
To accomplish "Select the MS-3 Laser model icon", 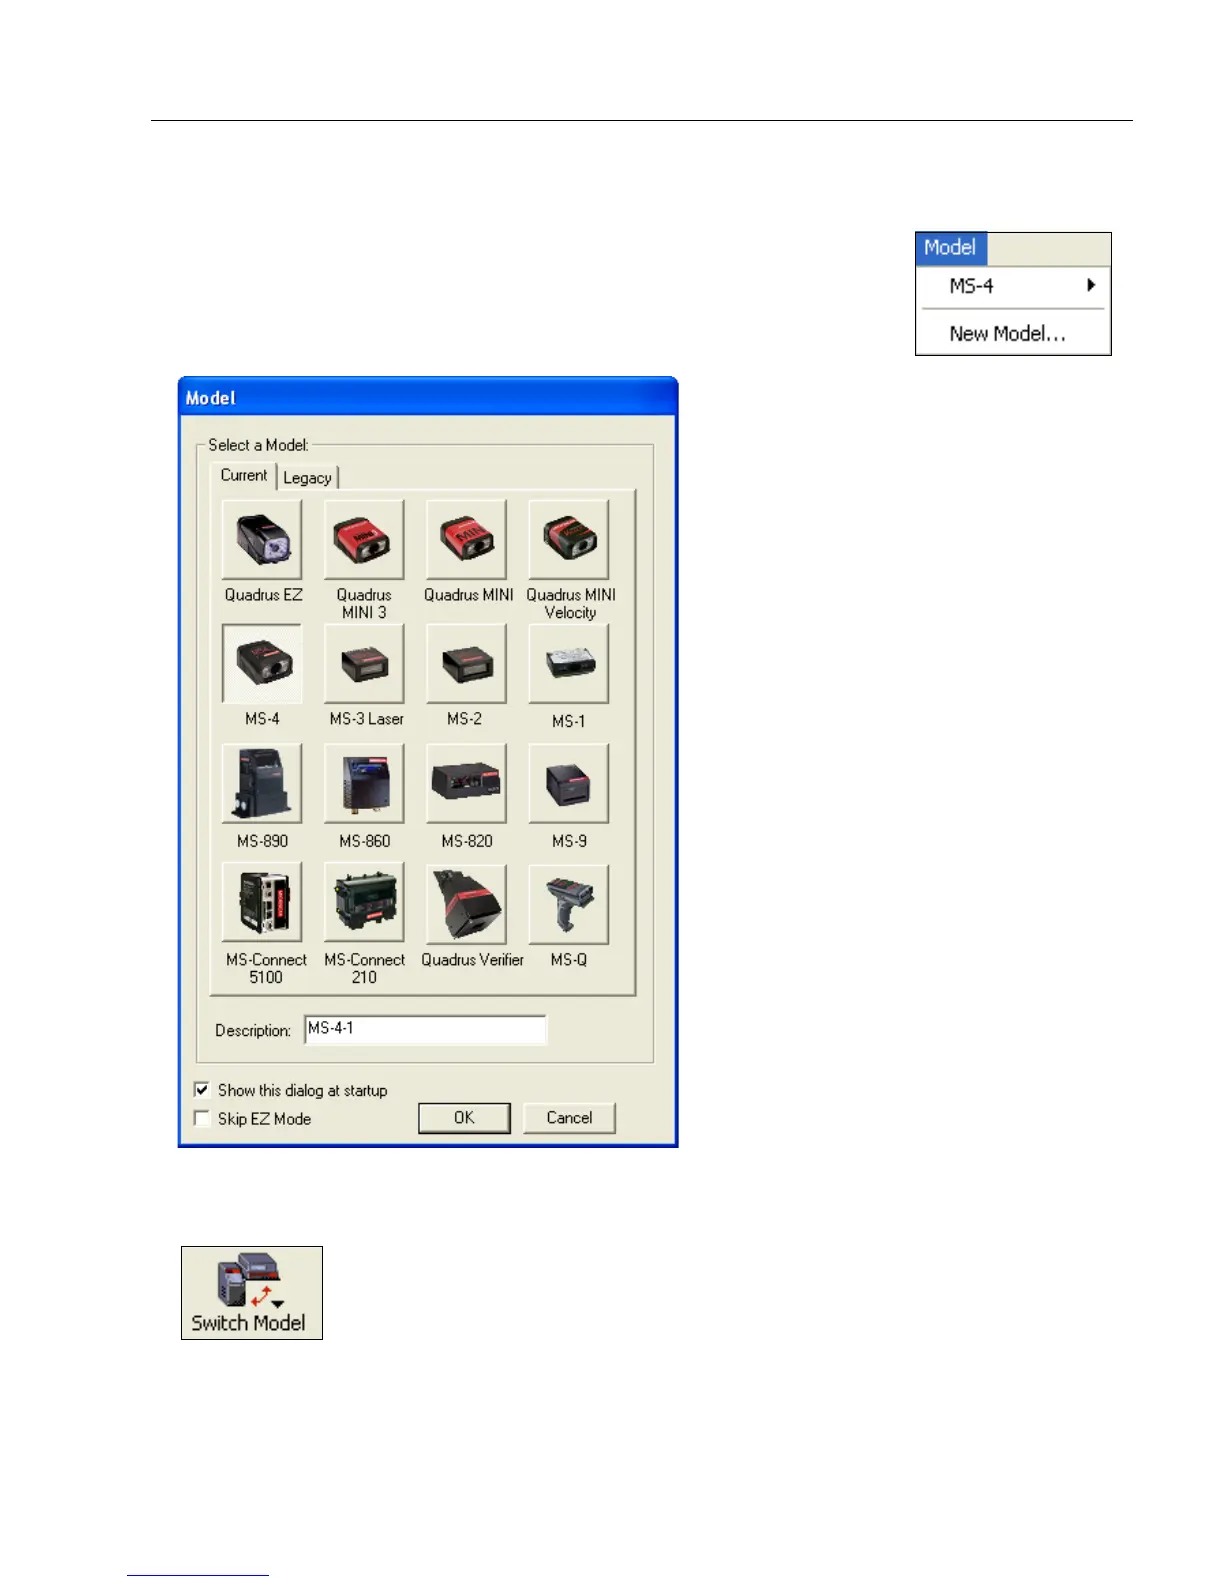I will coord(364,663).
